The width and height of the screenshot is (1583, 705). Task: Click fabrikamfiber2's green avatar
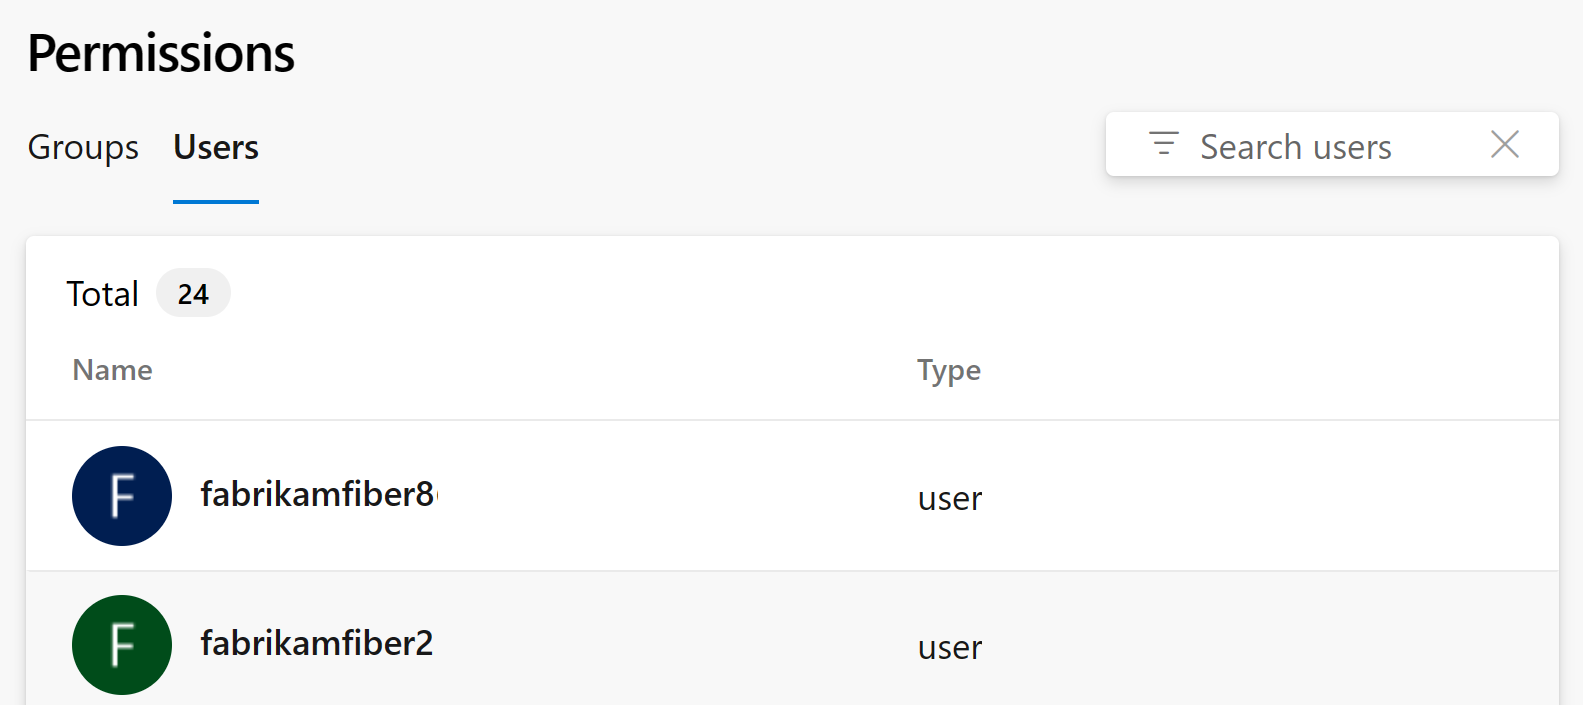coord(121,645)
